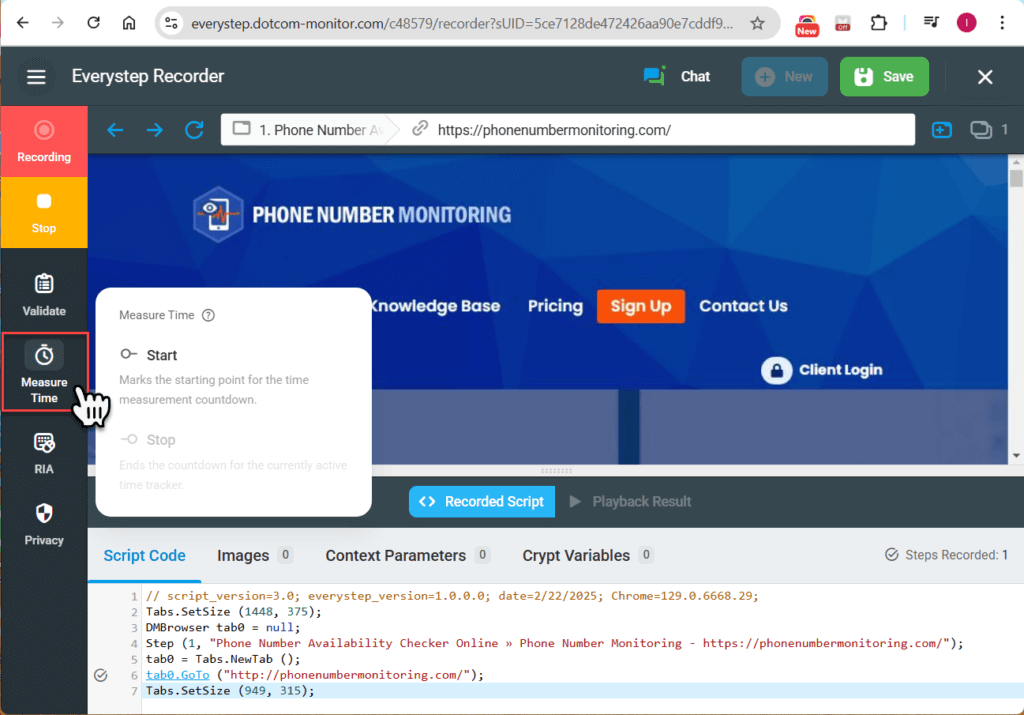Screen dimensions: 1024x715
Task: Expand the tabs count dropdown
Action: [x=989, y=130]
